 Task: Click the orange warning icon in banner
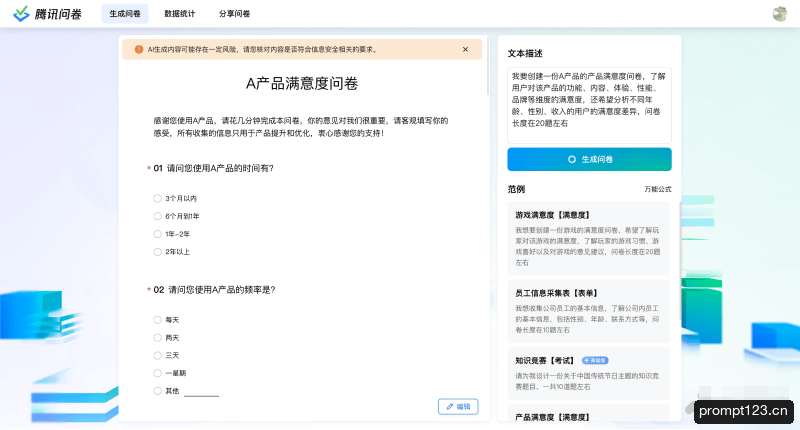click(x=139, y=49)
